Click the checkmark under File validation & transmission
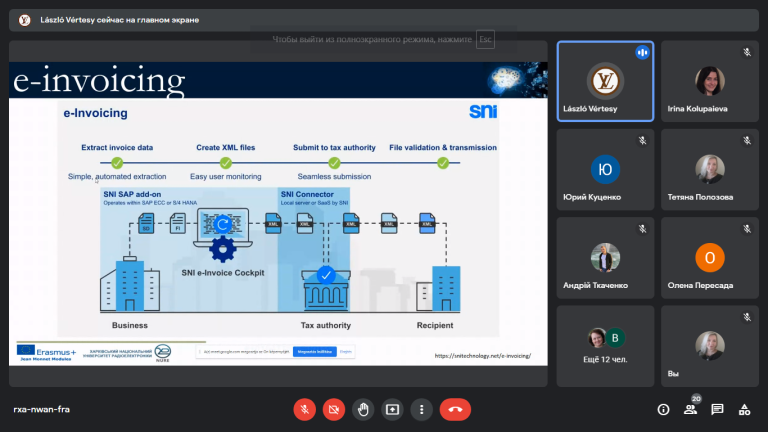The height and width of the screenshot is (432, 768). 443,163
